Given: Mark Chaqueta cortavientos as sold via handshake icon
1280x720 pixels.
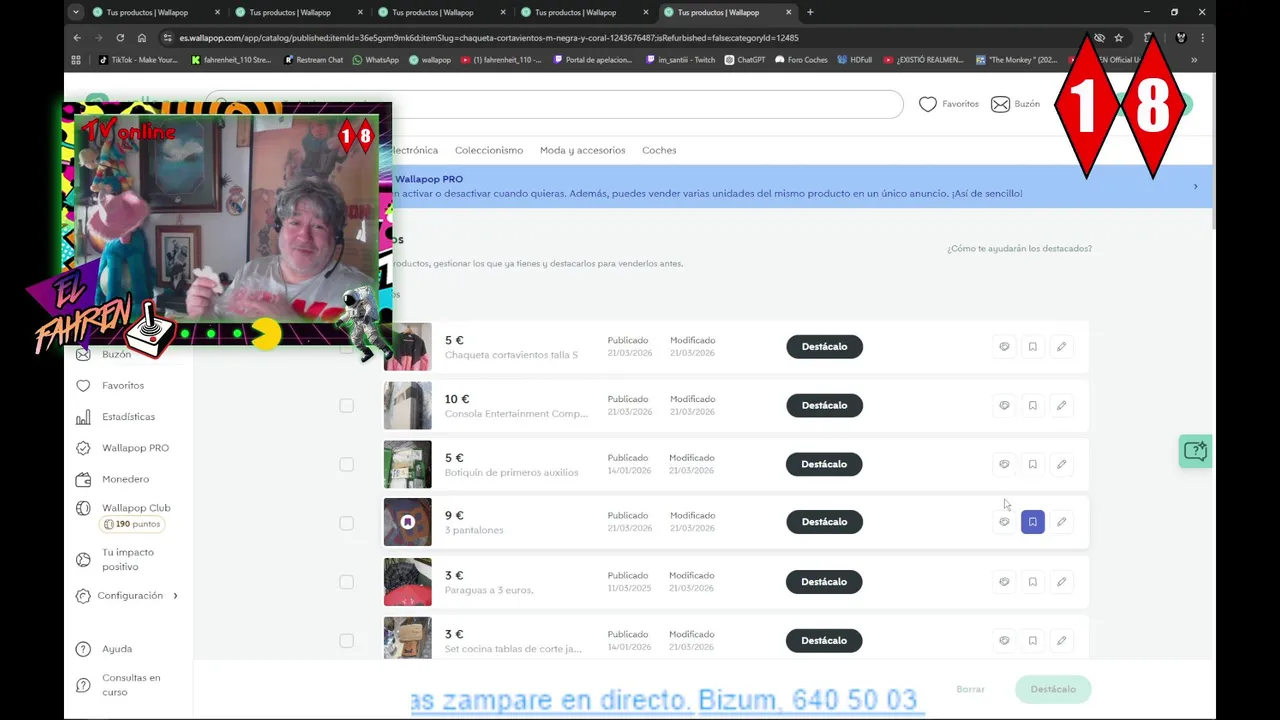Looking at the screenshot, I should 1004,347.
